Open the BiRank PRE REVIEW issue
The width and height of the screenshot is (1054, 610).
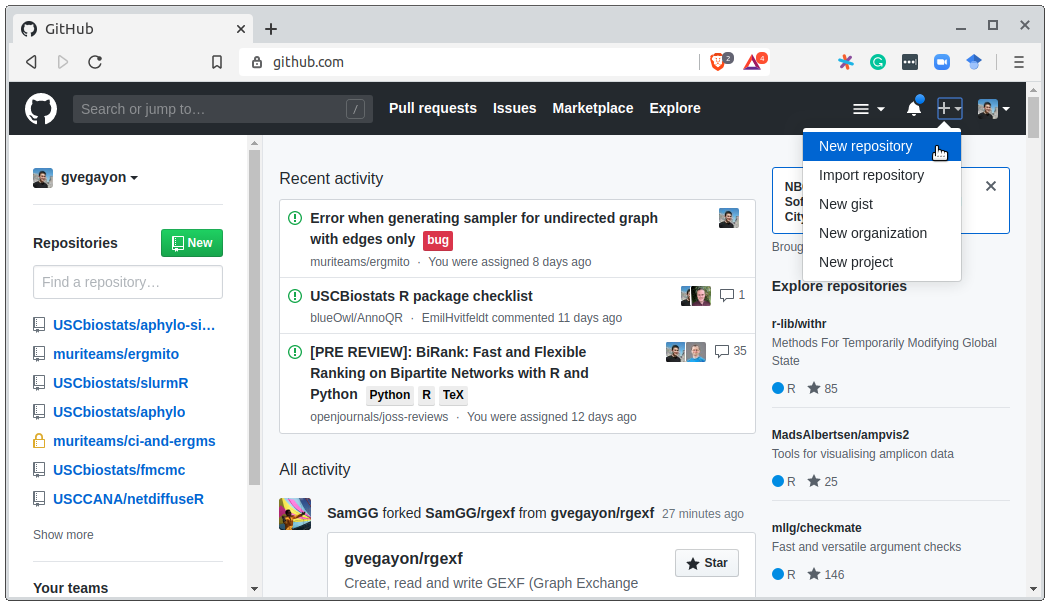(449, 373)
